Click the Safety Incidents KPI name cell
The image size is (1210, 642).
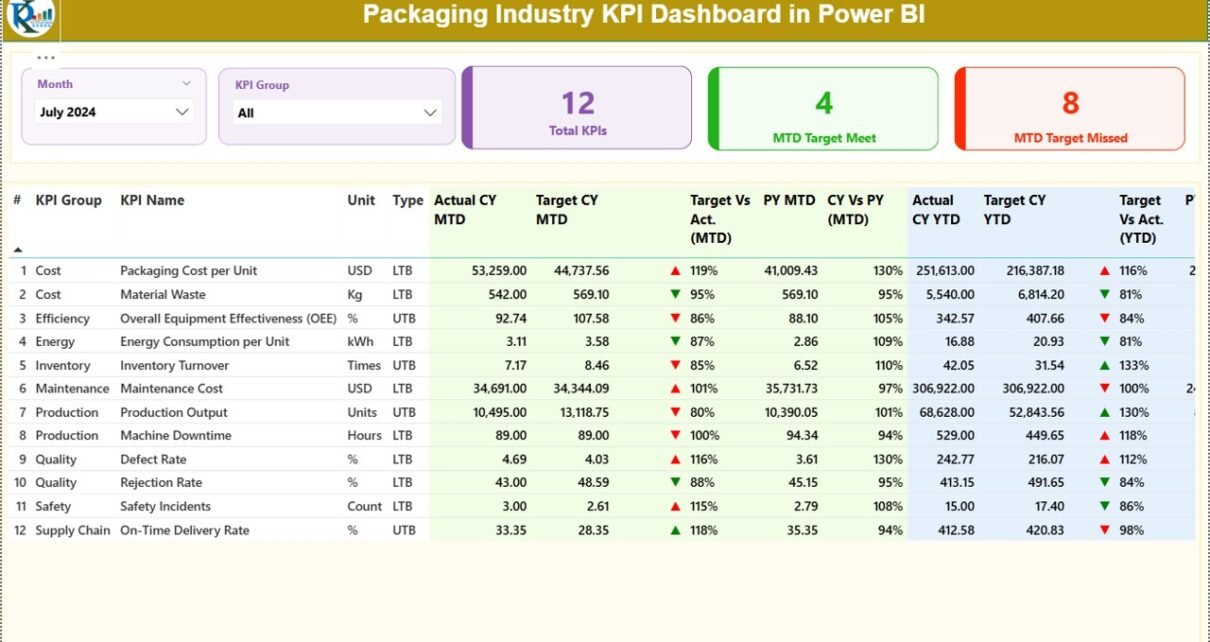[165, 507]
